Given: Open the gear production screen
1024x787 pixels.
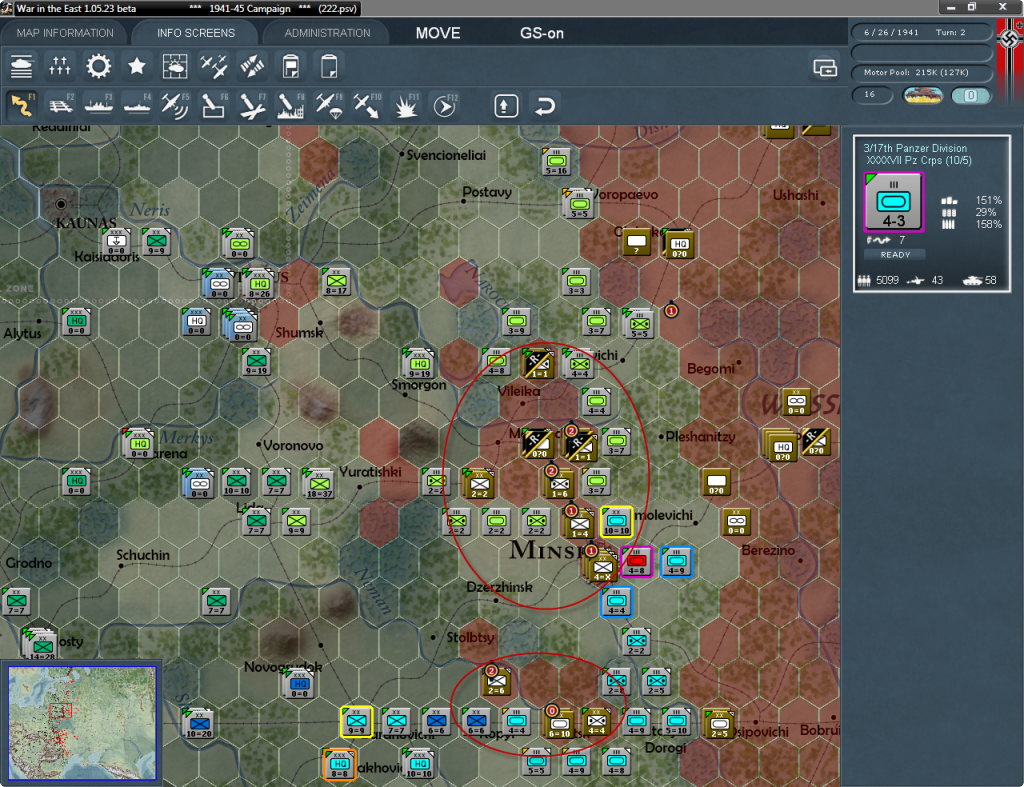Looking at the screenshot, I should 99,66.
